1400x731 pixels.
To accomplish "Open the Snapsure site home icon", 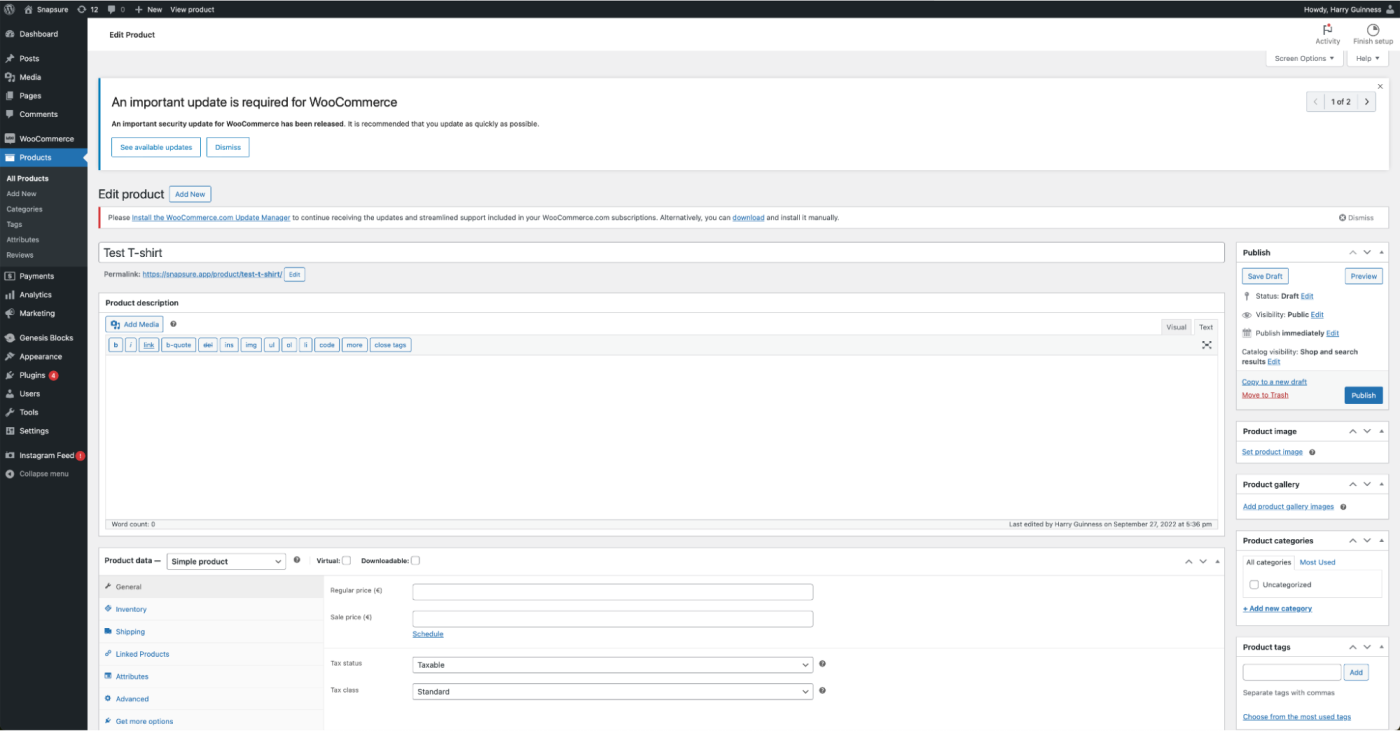I will pos(29,9).
